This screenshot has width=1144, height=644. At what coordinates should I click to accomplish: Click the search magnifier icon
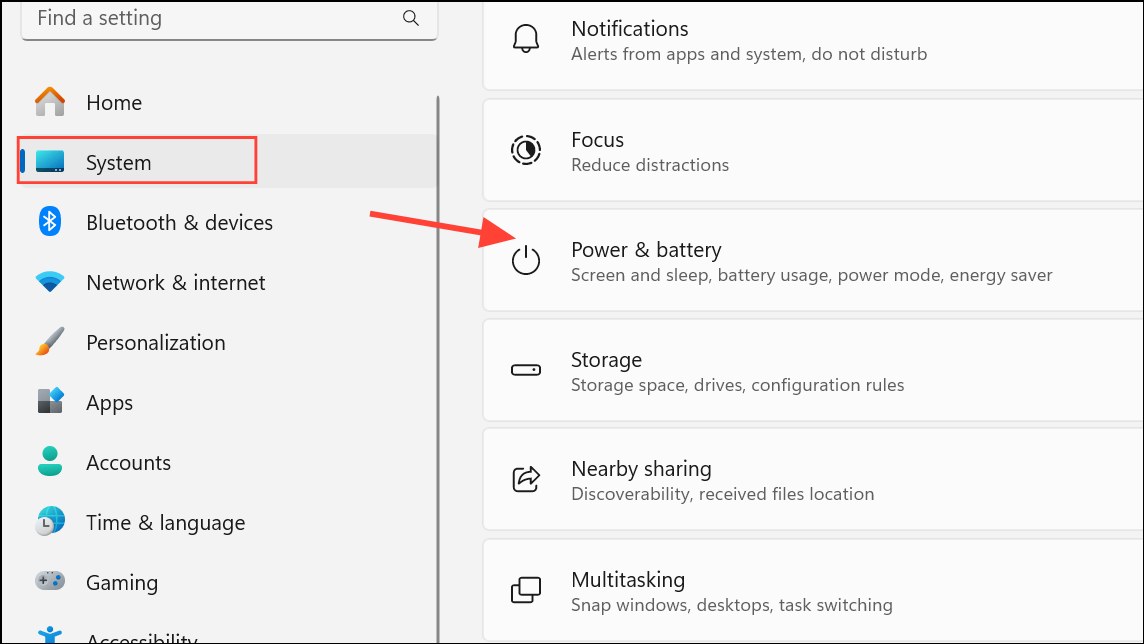click(410, 18)
